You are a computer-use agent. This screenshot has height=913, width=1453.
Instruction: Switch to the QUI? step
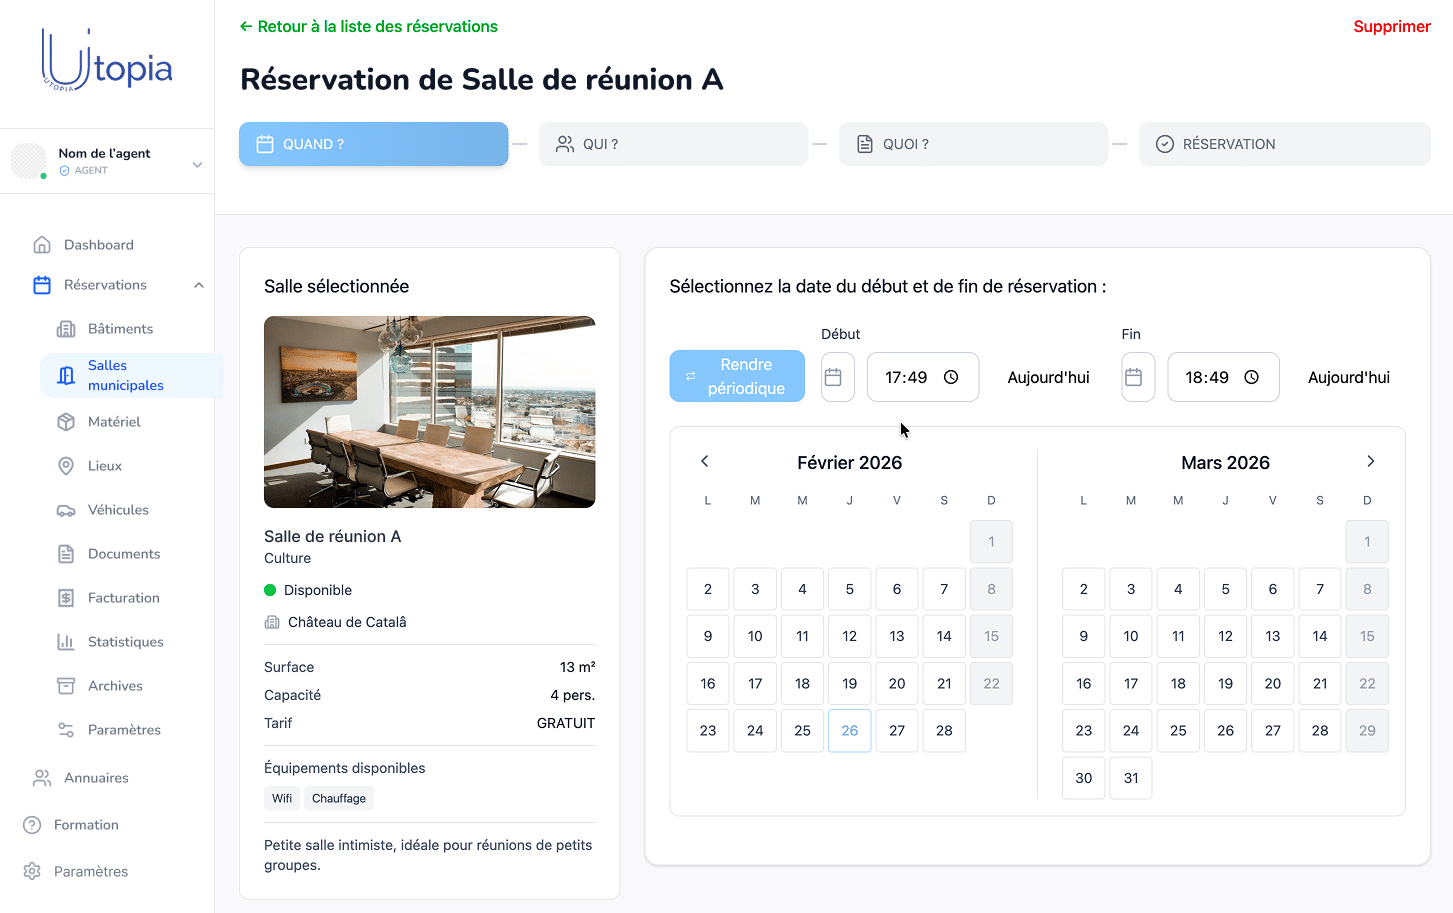coord(673,144)
